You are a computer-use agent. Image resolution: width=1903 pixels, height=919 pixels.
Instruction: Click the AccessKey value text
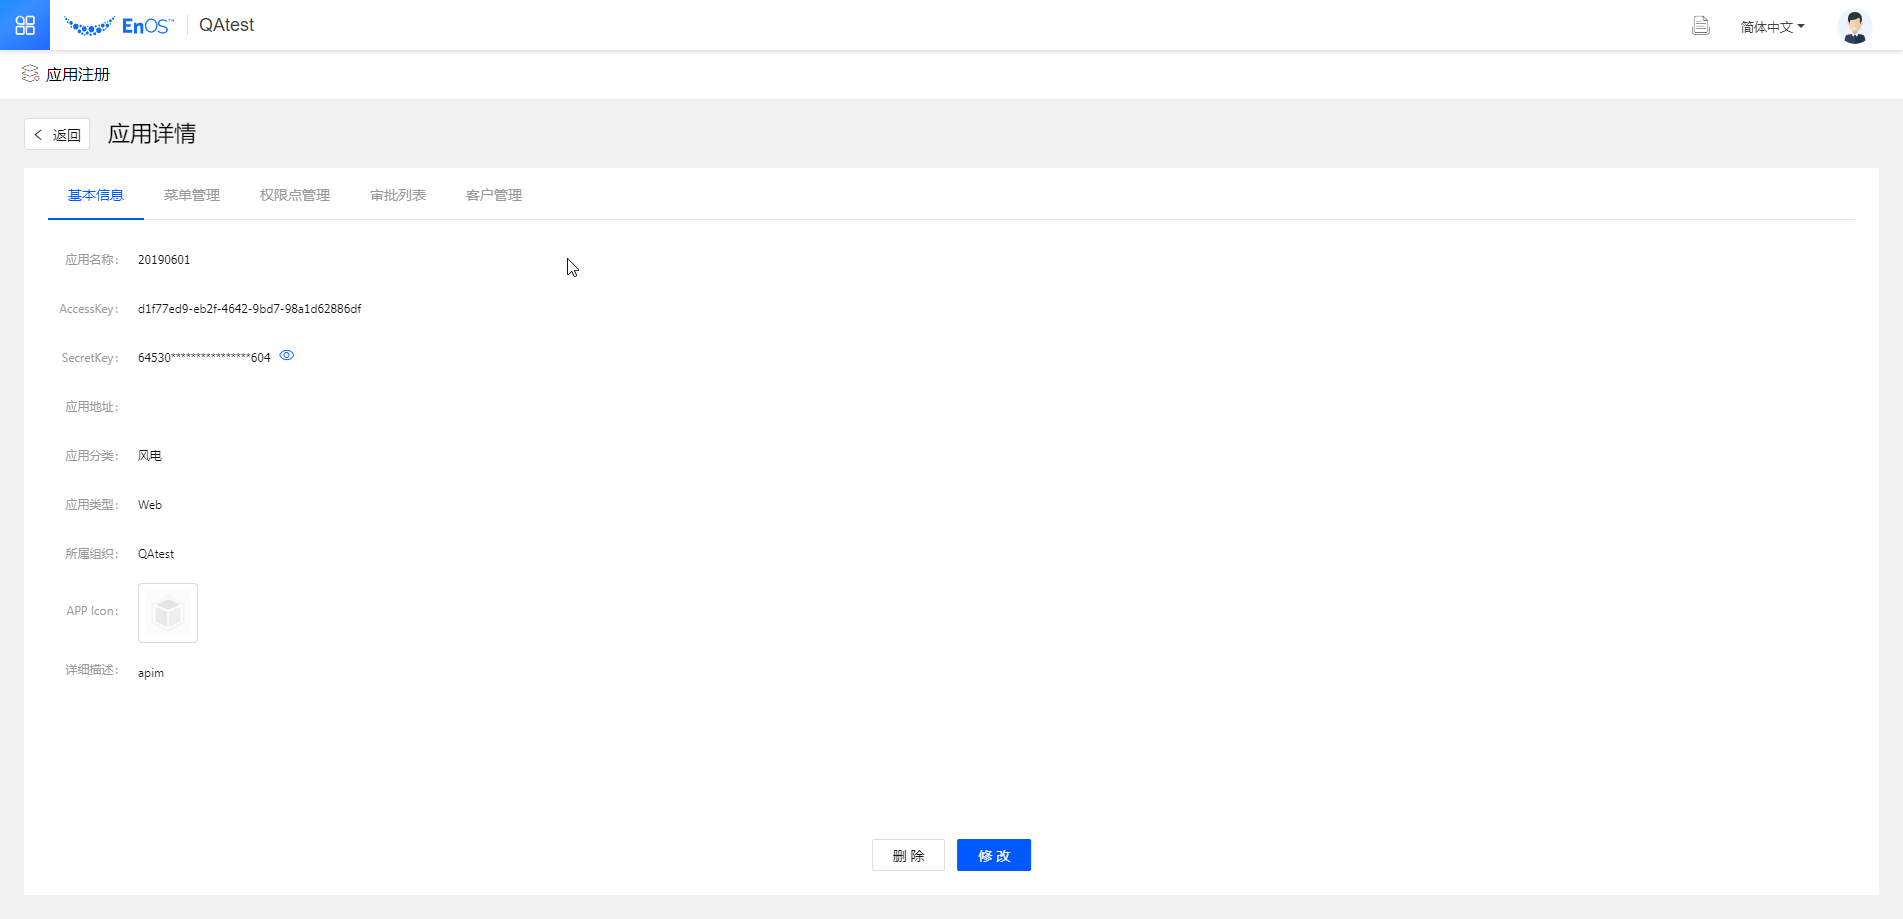click(249, 309)
